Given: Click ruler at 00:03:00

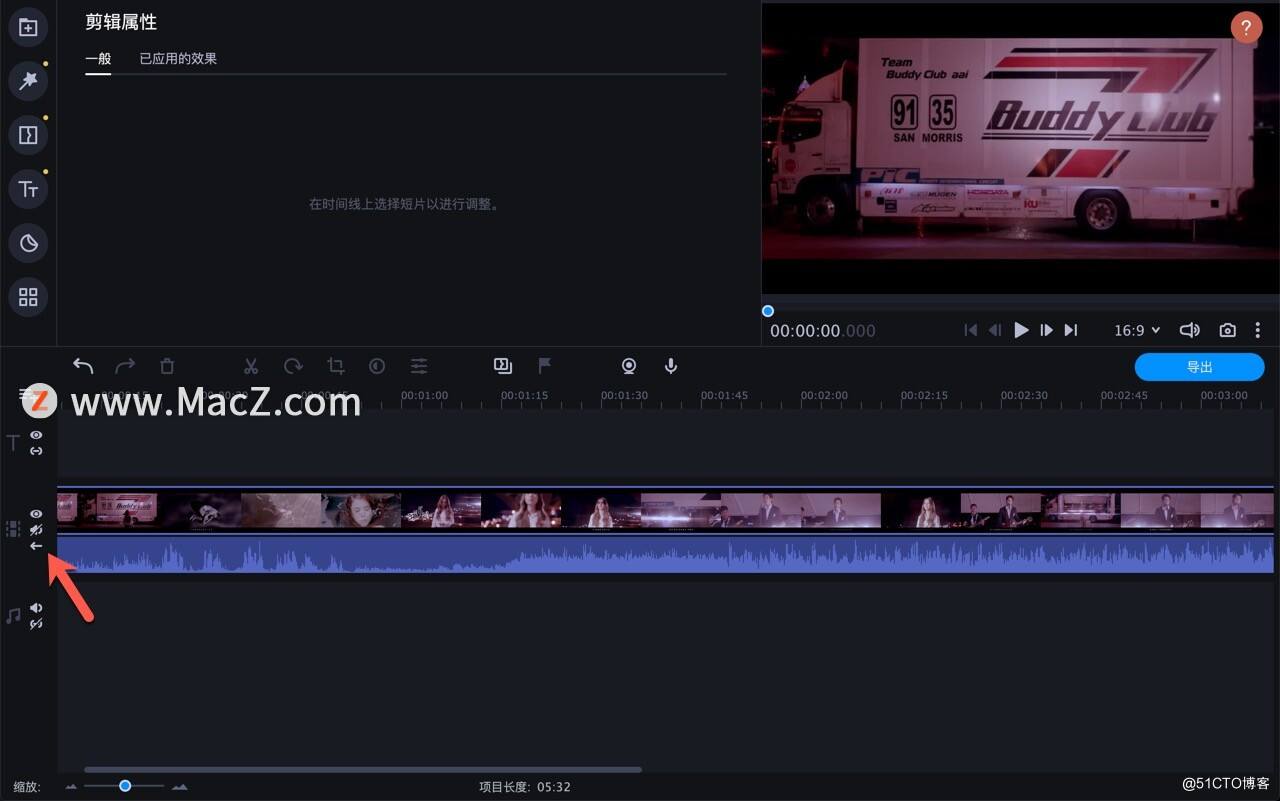Looking at the screenshot, I should [1224, 395].
